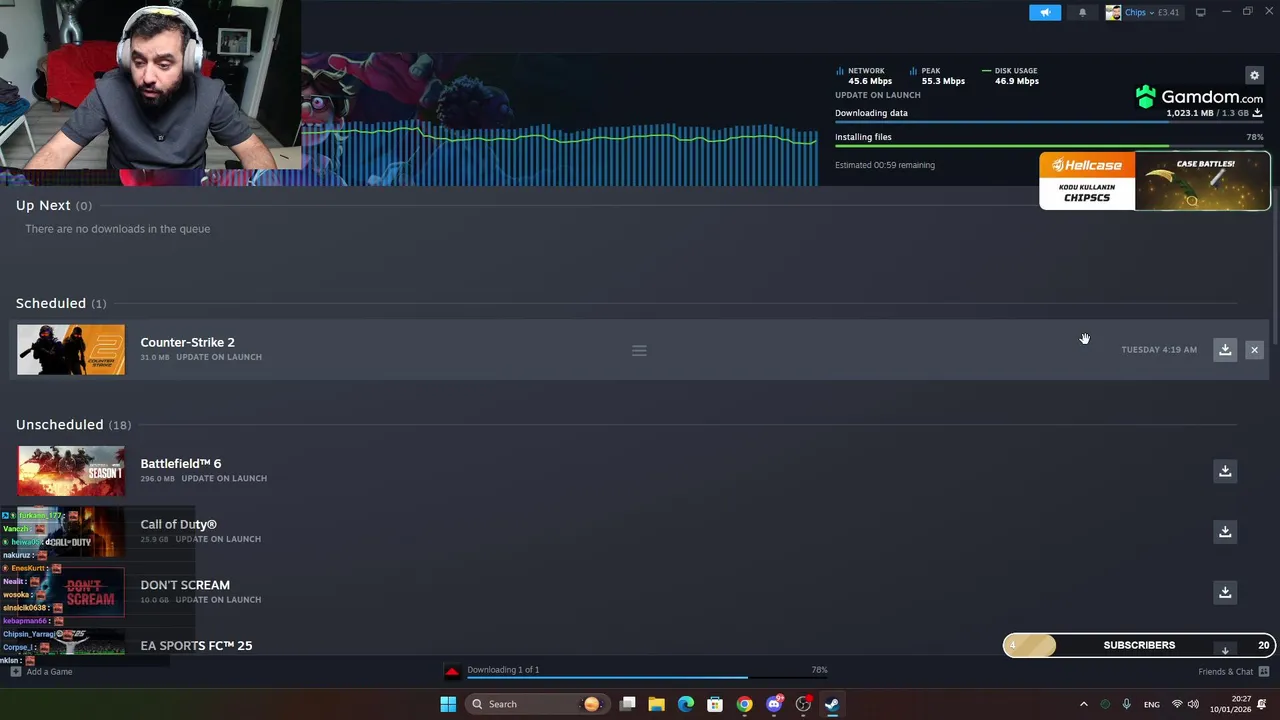This screenshot has width=1280, height=720.
Task: Open Task View on the taskbar
Action: (628, 704)
